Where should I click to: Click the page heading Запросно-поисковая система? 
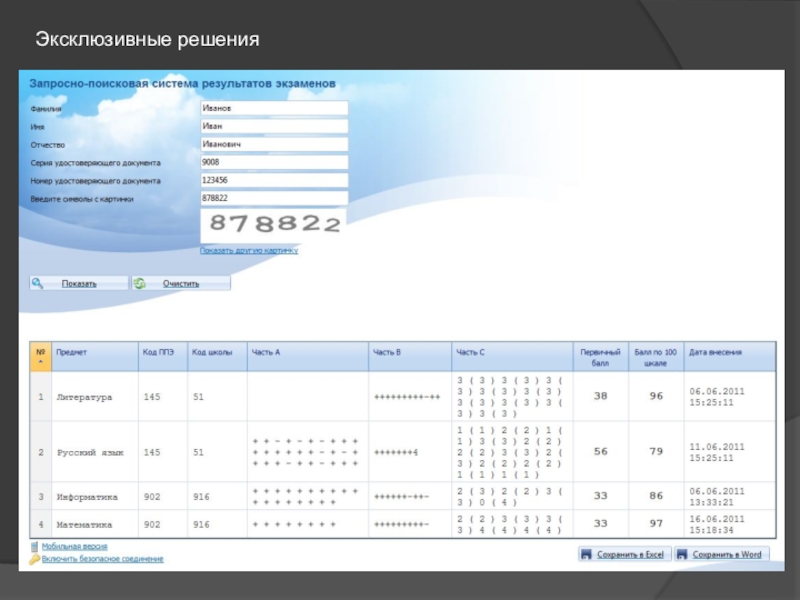click(x=182, y=84)
